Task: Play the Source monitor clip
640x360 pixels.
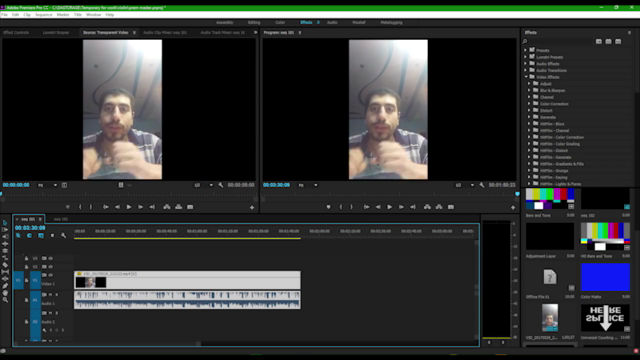Action: pyautogui.click(x=129, y=207)
